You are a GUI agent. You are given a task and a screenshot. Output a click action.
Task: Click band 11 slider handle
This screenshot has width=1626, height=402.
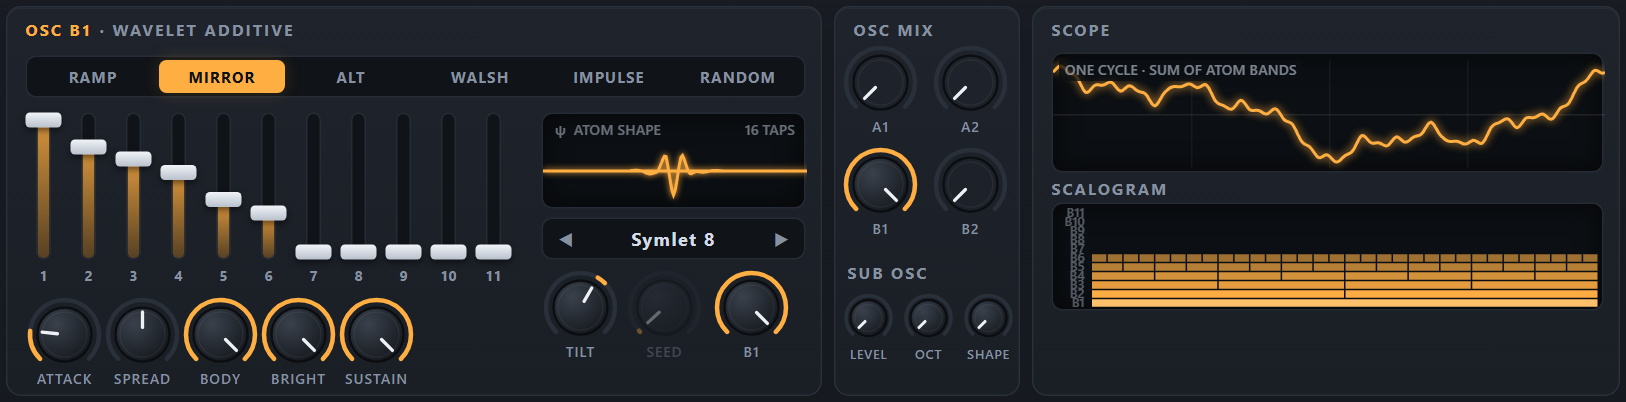pos(493,252)
